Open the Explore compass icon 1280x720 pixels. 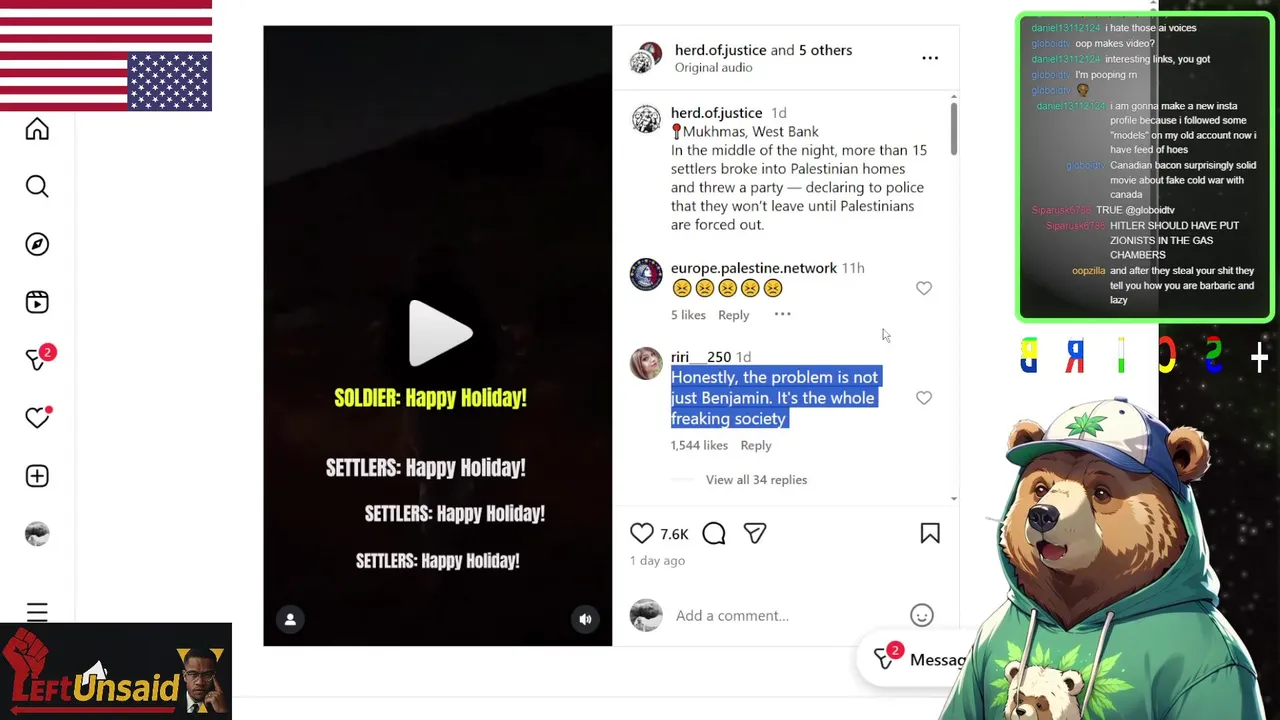click(x=37, y=245)
